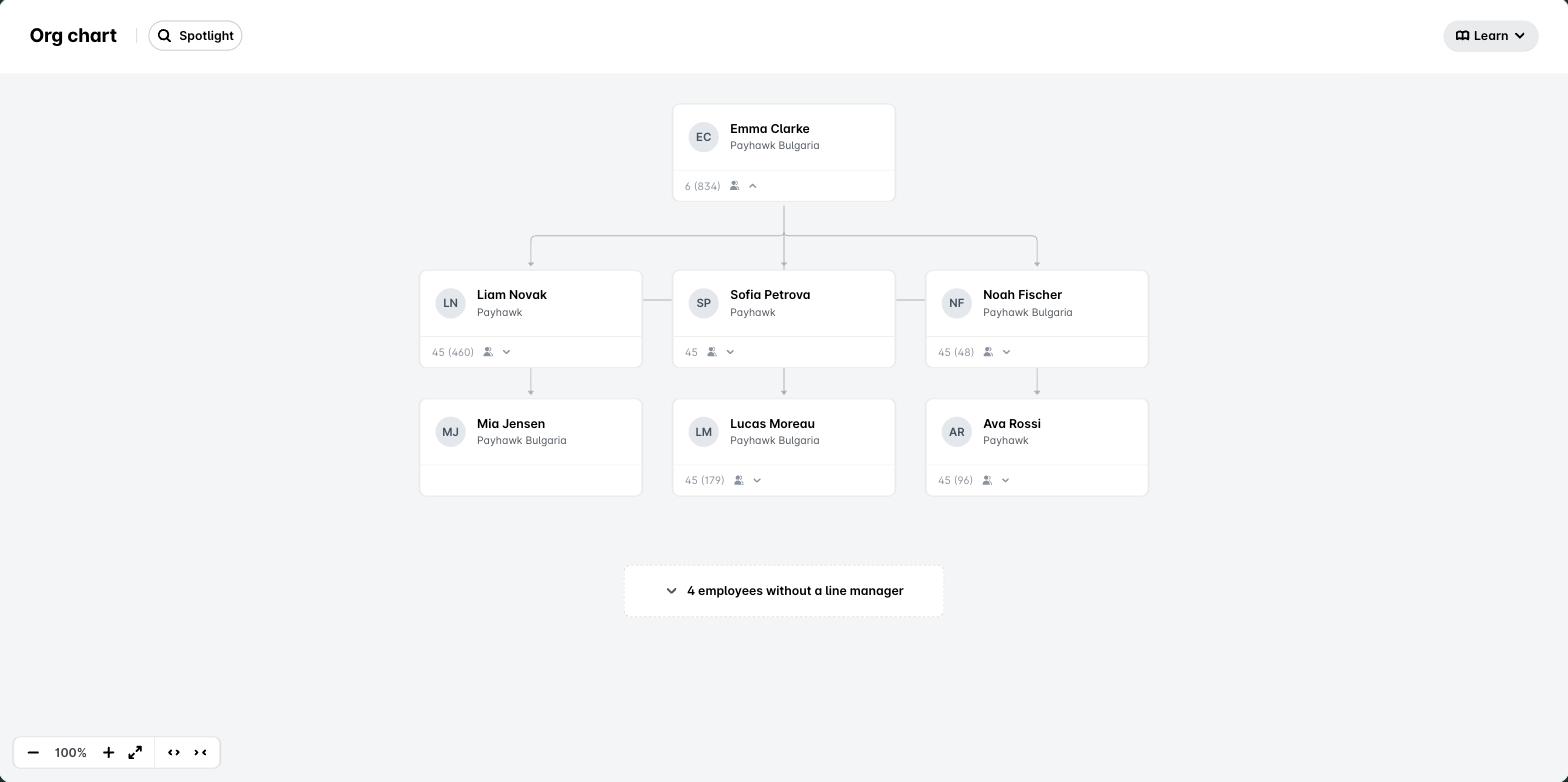Screen dimensions: 1568x782
Task: Select the Sofia Petrova name
Action: click(770, 295)
